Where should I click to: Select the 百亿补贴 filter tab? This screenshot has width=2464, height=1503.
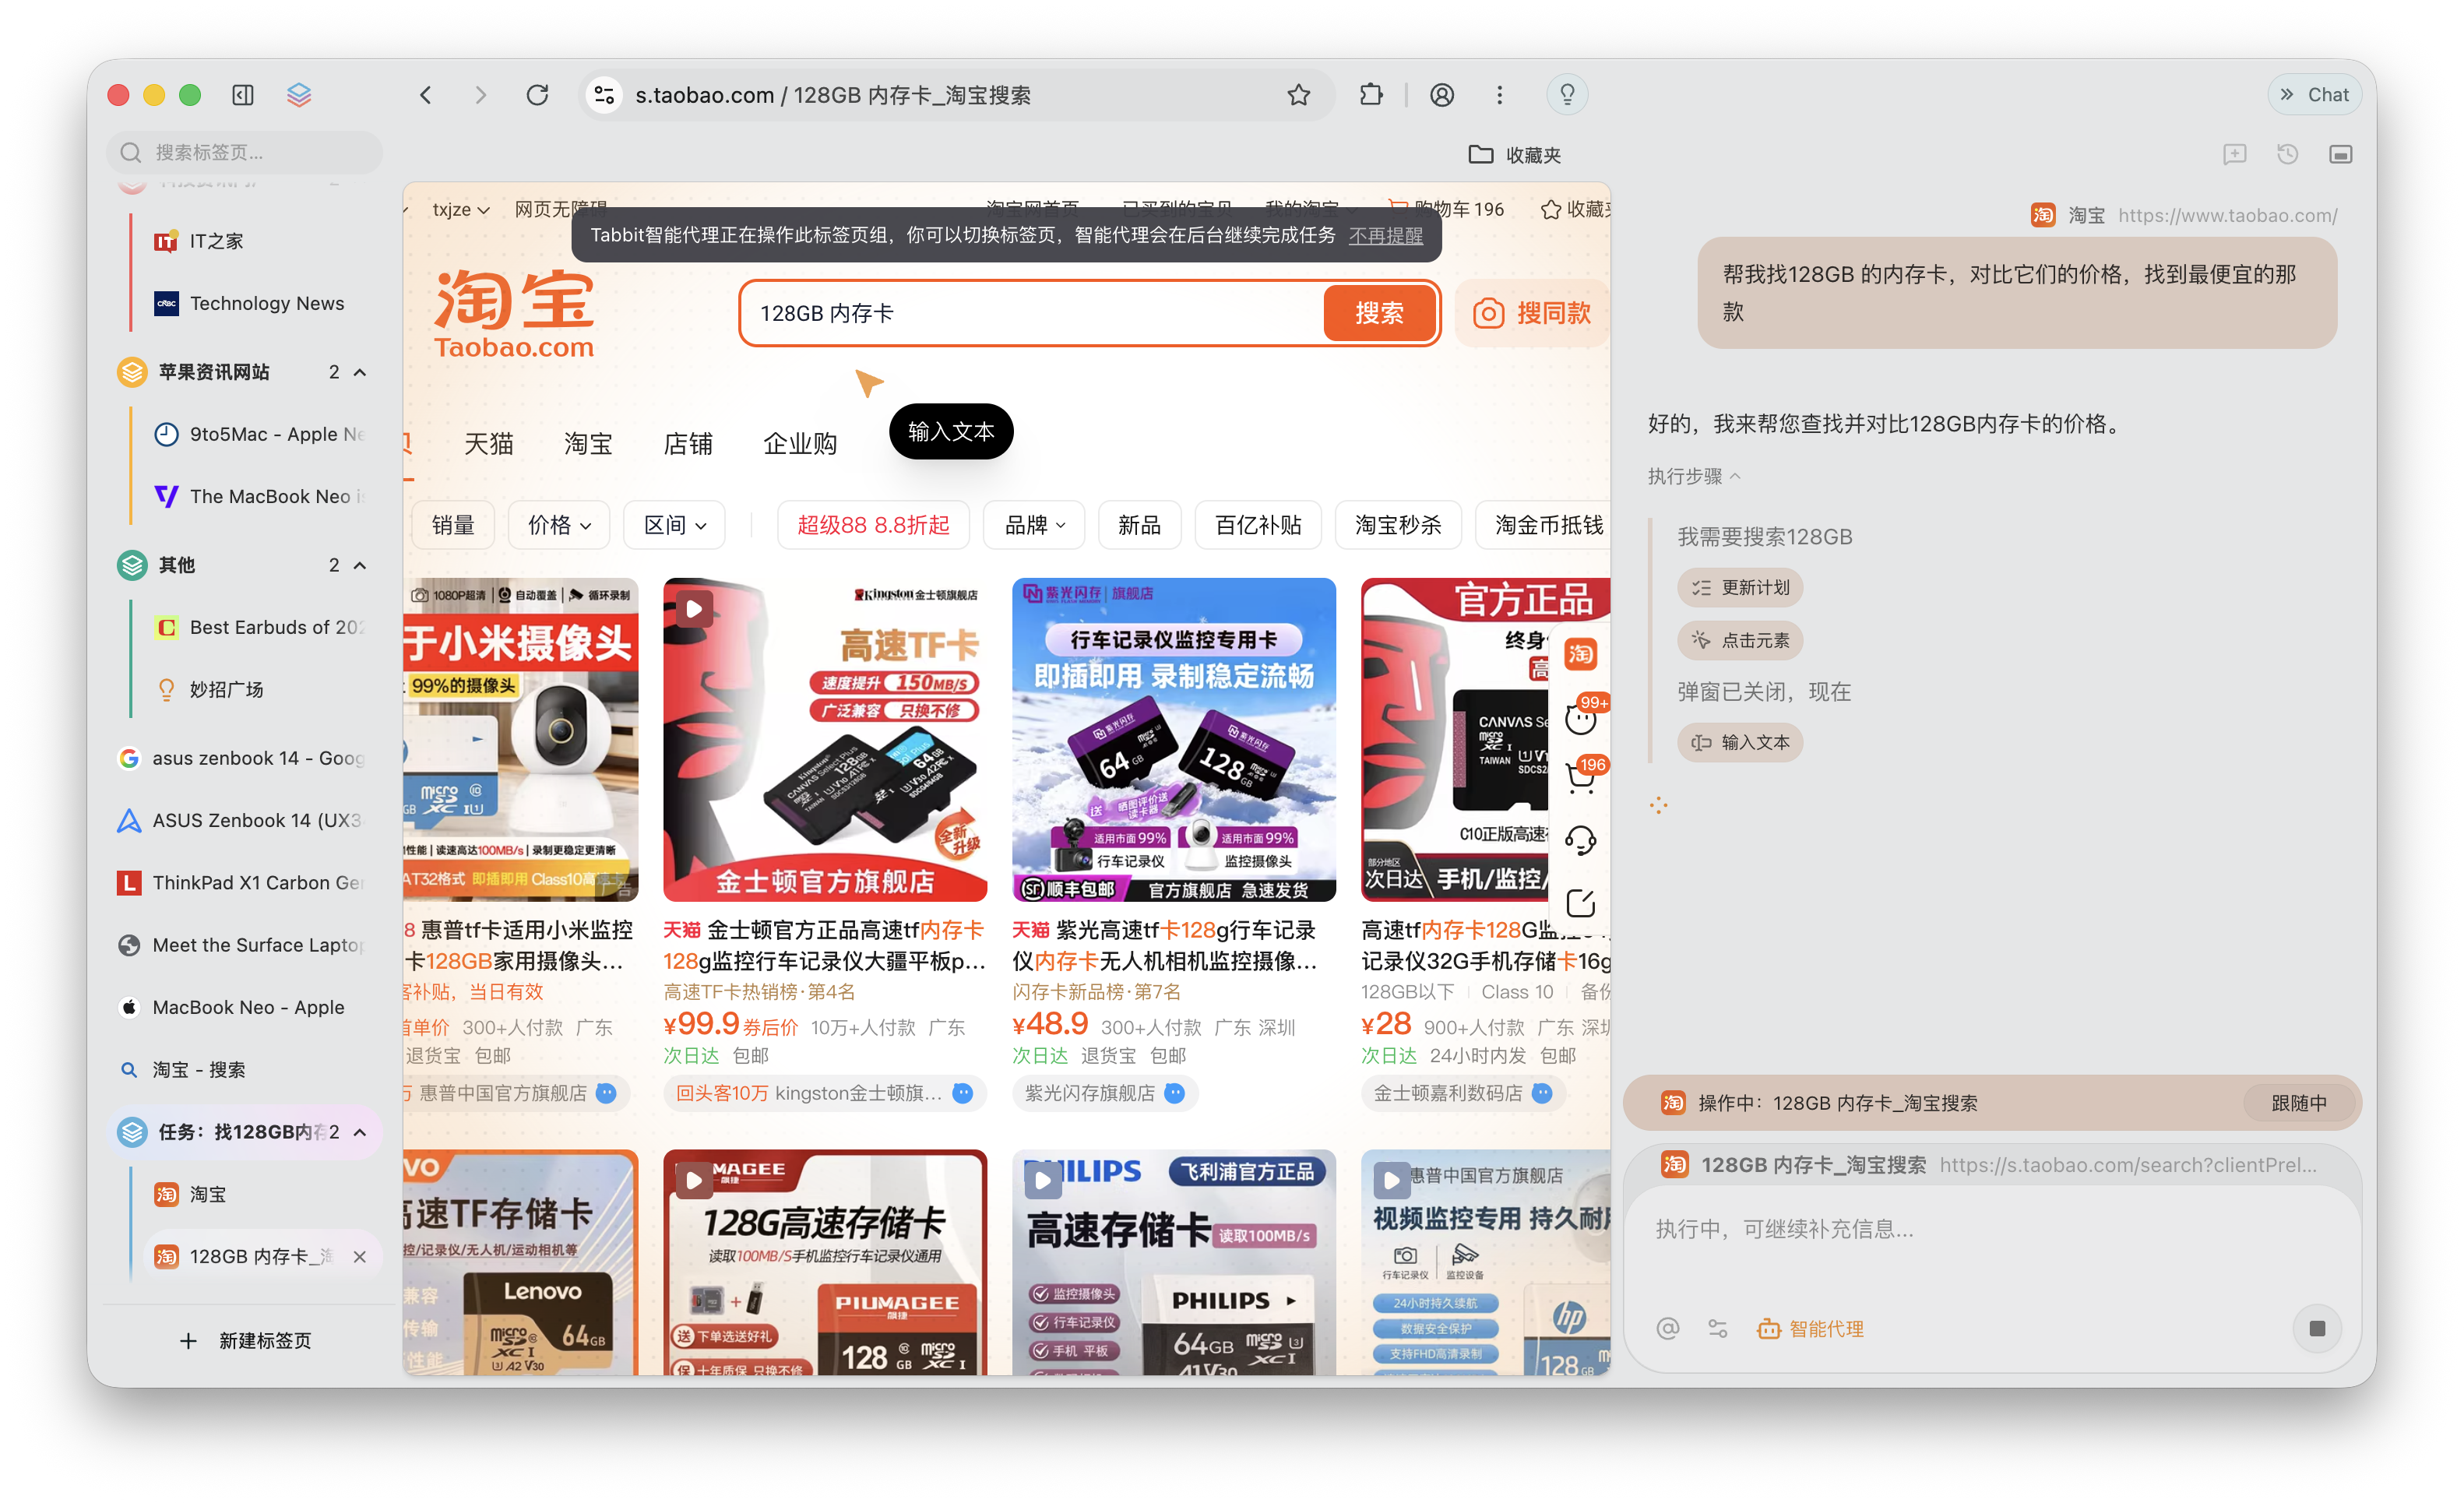coord(1257,524)
